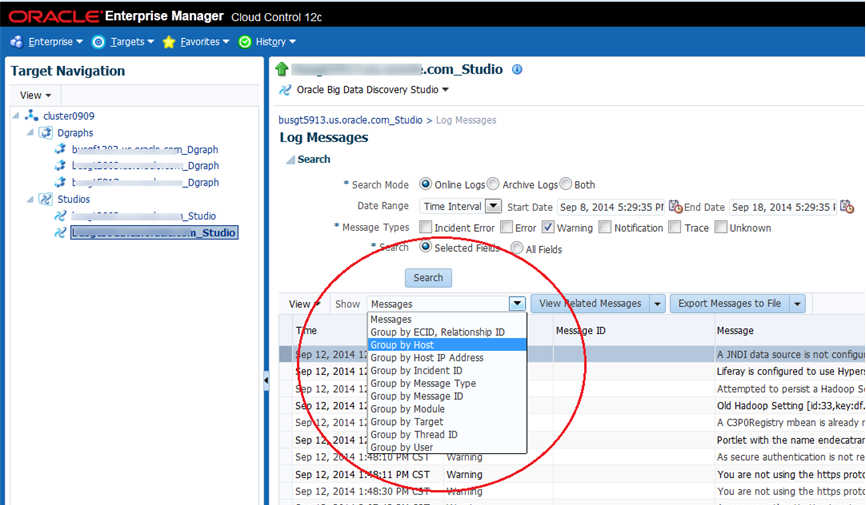This screenshot has width=866, height=505.
Task: Enable Trace message type
Action: 674,227
